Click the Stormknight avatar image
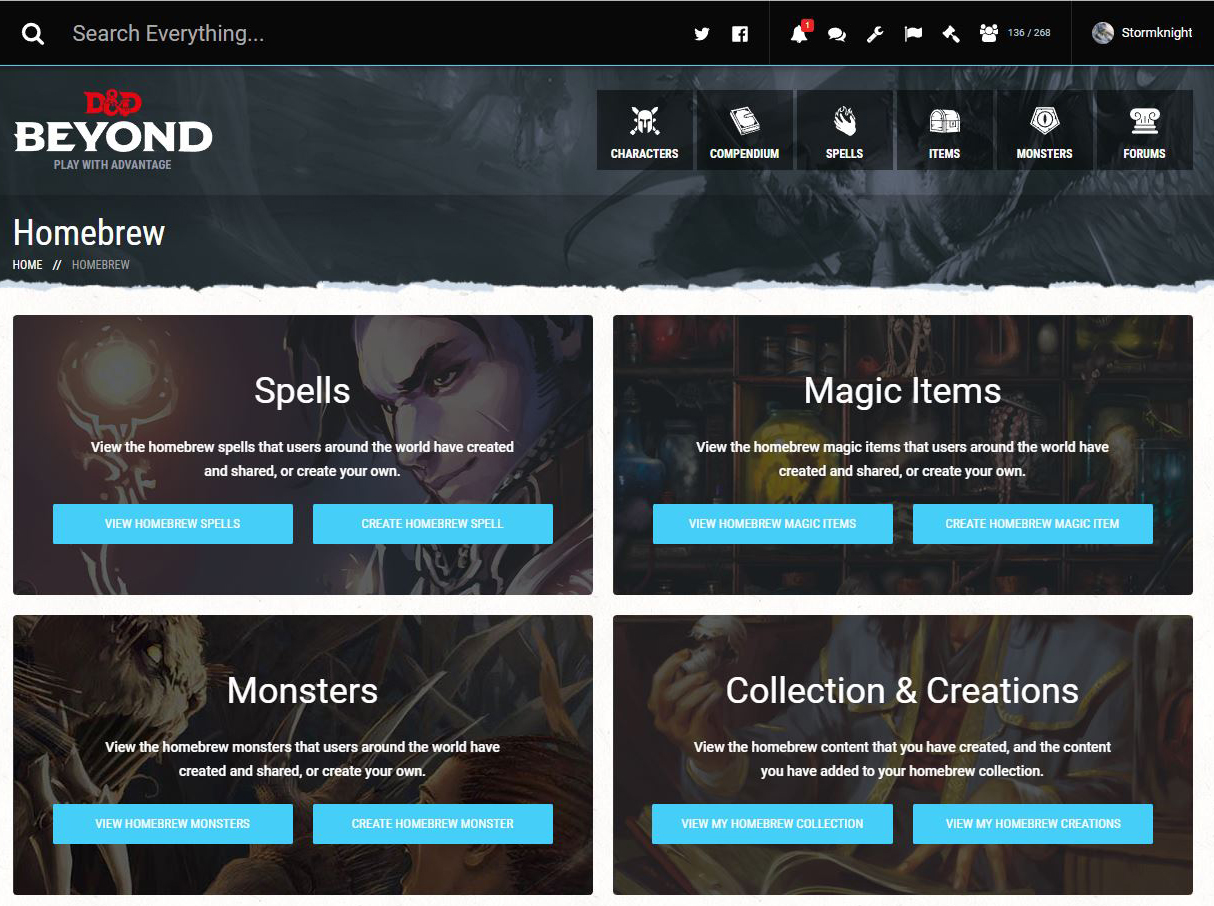 1103,33
